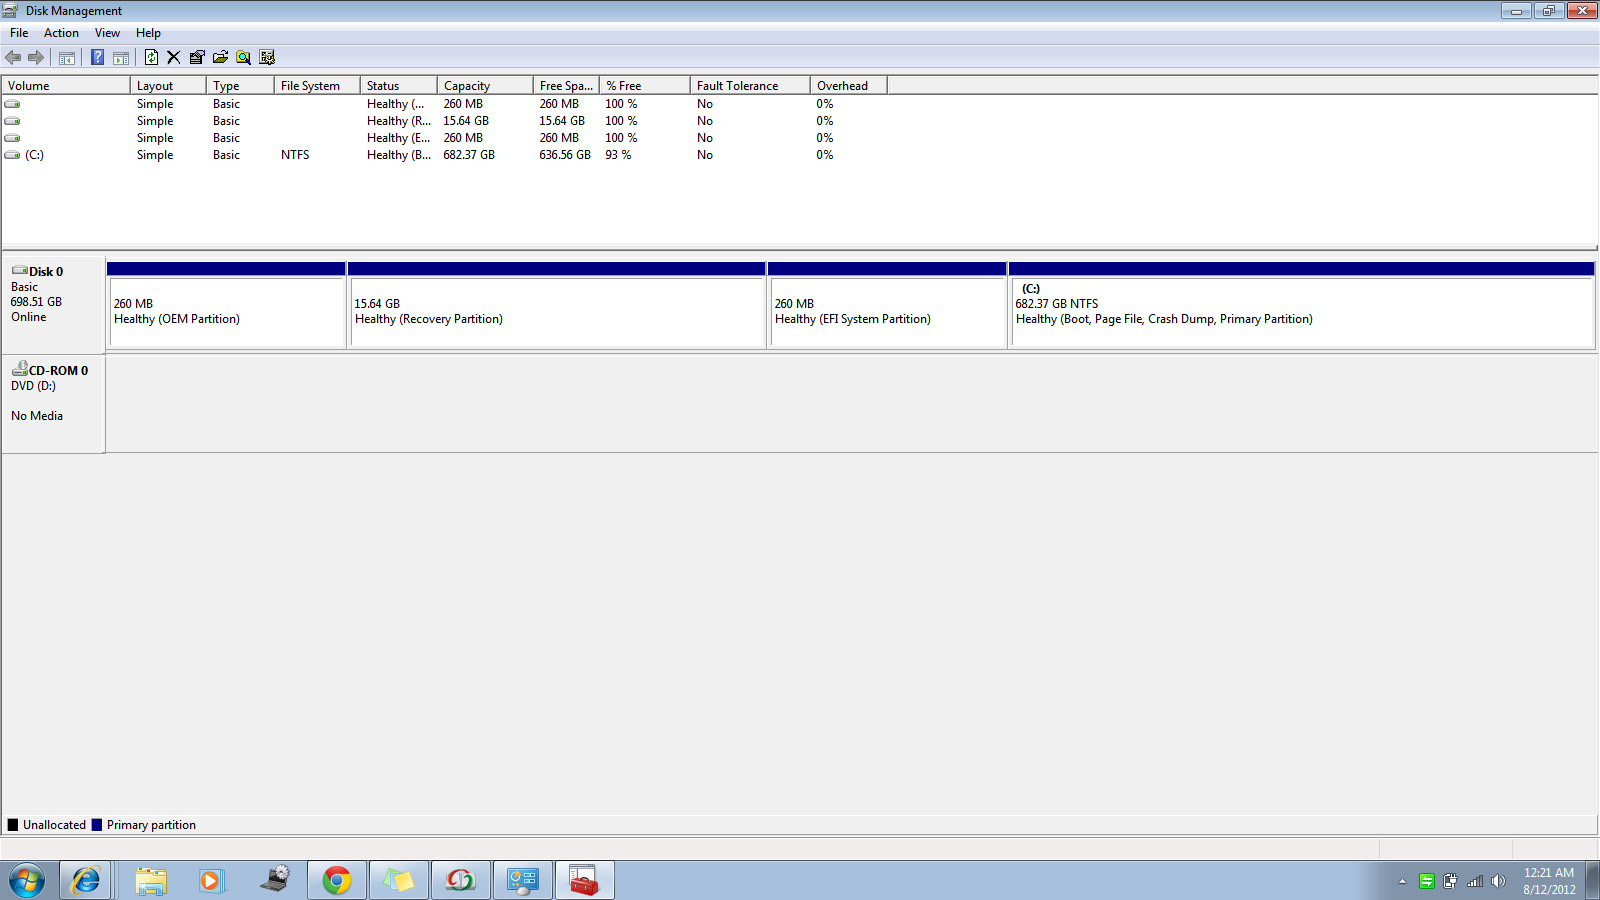
Task: Sort by the Layout column header
Action: [x=168, y=86]
